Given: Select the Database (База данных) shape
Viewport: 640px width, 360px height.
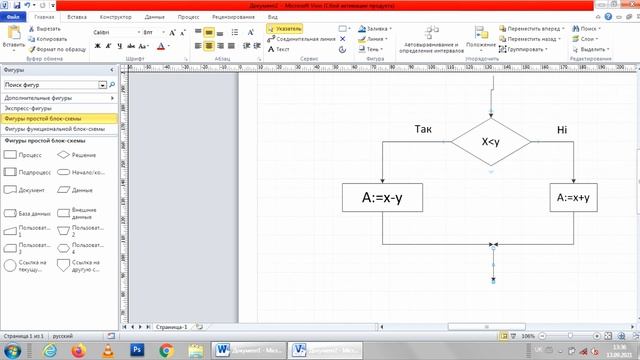Looking at the screenshot, I should 27,213.
